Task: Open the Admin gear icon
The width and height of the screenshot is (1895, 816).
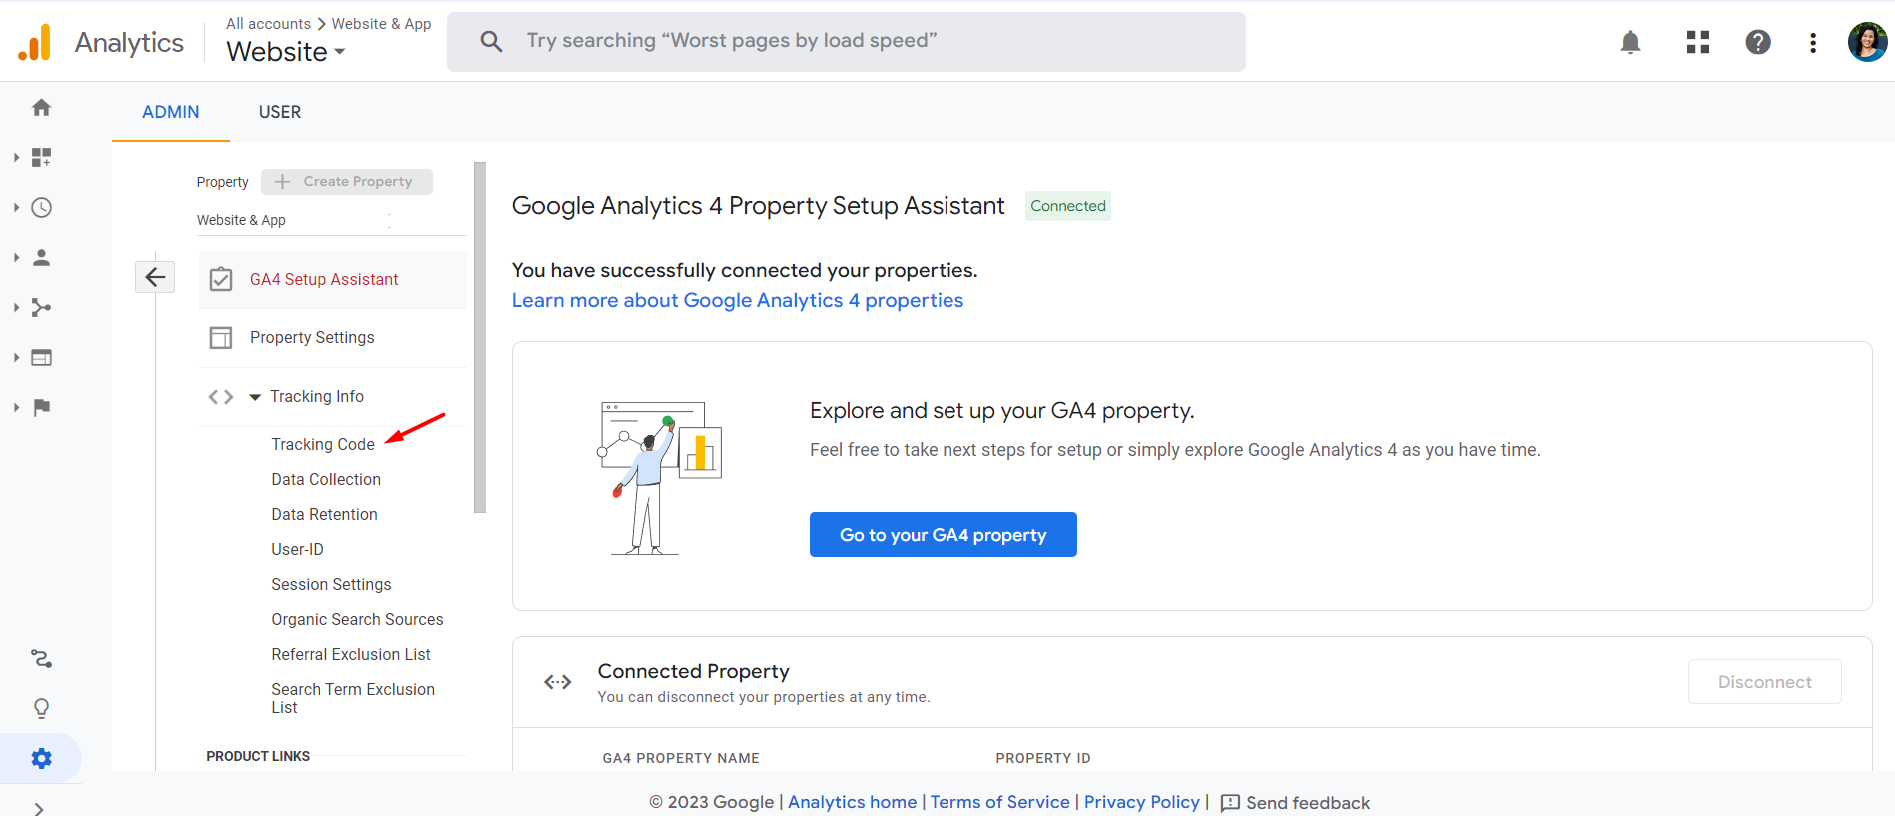Action: (41, 758)
